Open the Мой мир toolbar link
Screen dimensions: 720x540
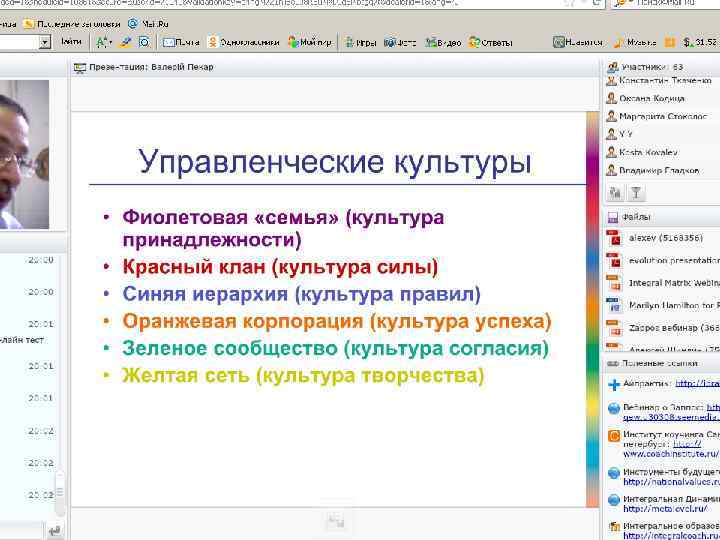tap(310, 43)
